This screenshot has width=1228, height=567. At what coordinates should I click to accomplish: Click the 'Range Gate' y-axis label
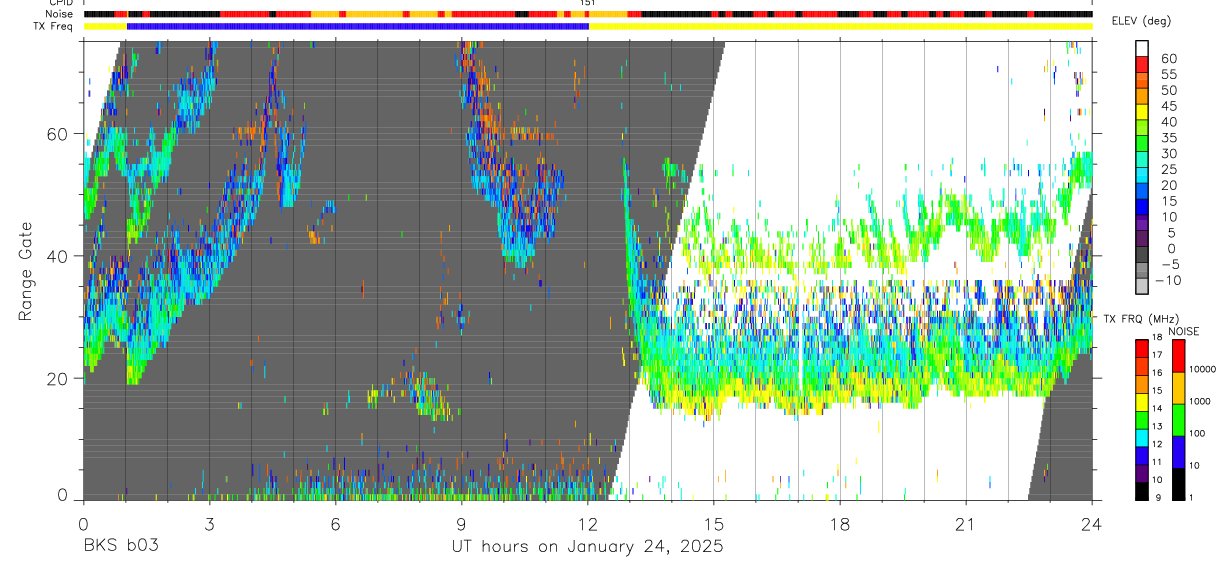pos(26,272)
